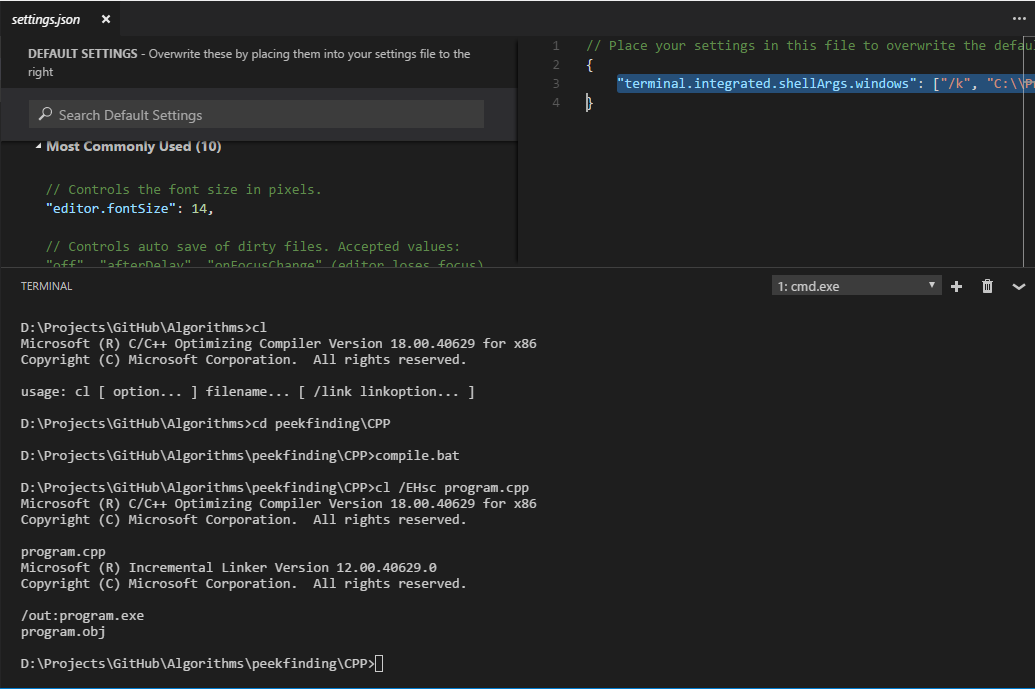Click line number 1 in user settings
Viewport: 1035px width, 689px height.
pyautogui.click(x=556, y=46)
